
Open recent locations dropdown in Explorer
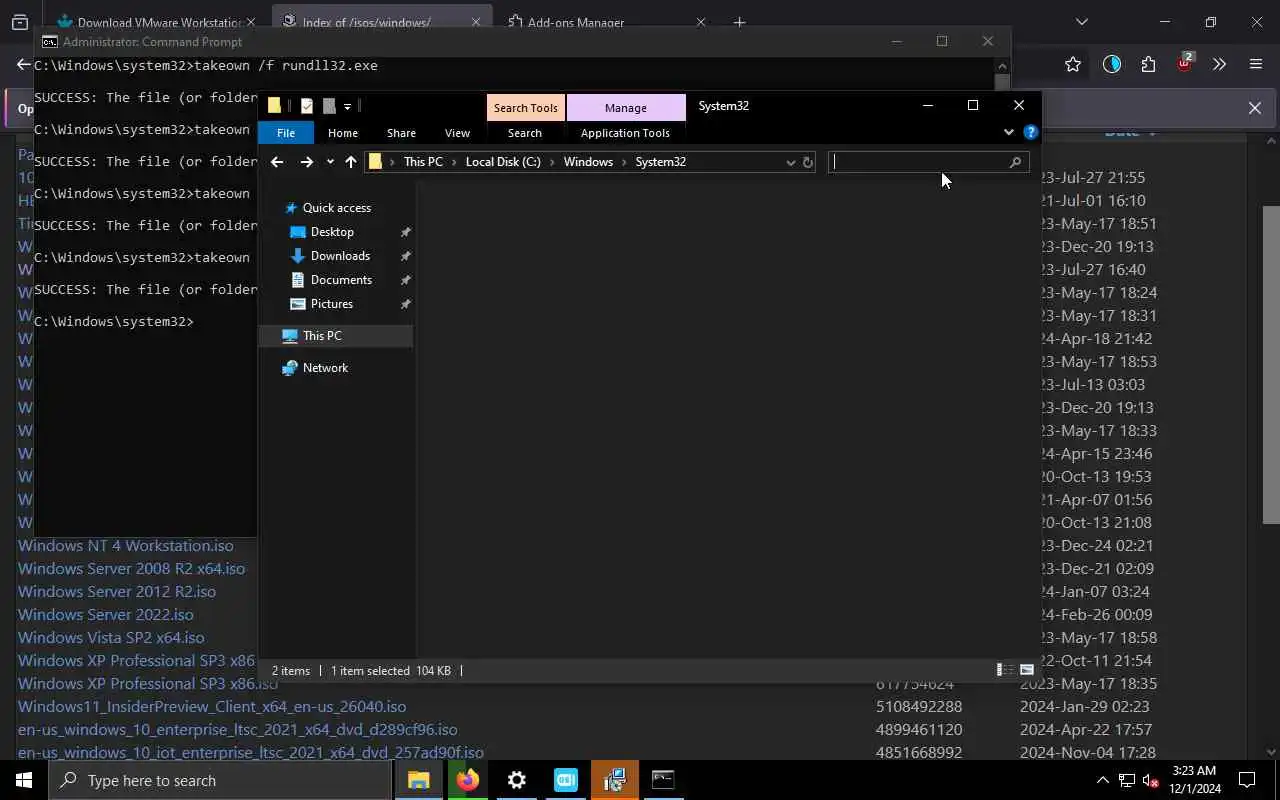coord(330,162)
